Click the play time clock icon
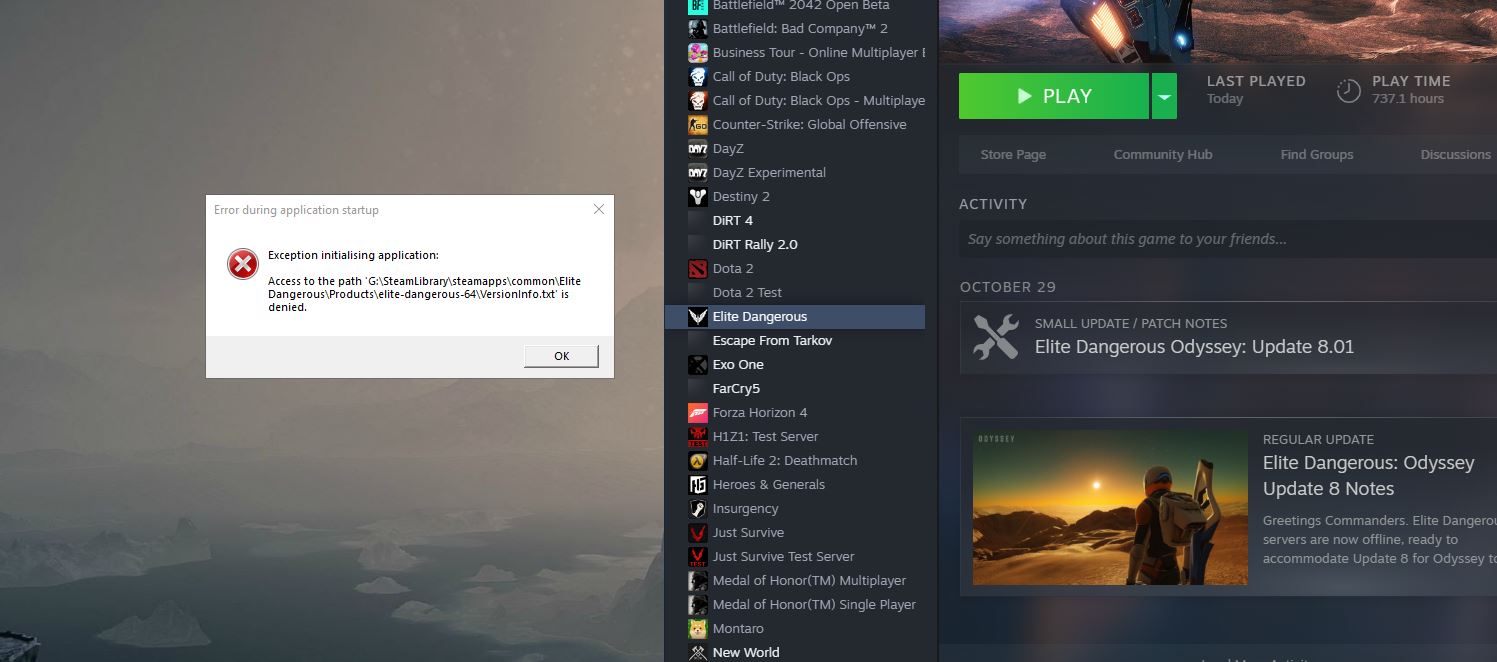 1349,91
